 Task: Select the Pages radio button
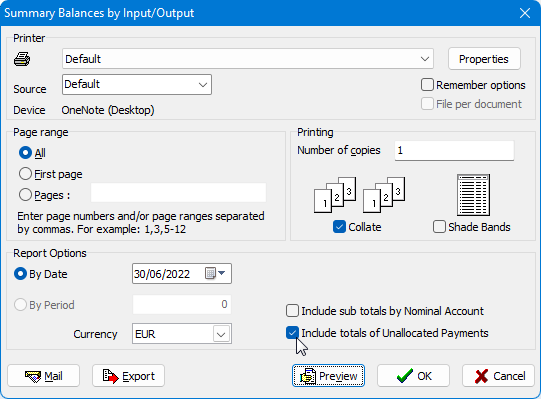25,195
